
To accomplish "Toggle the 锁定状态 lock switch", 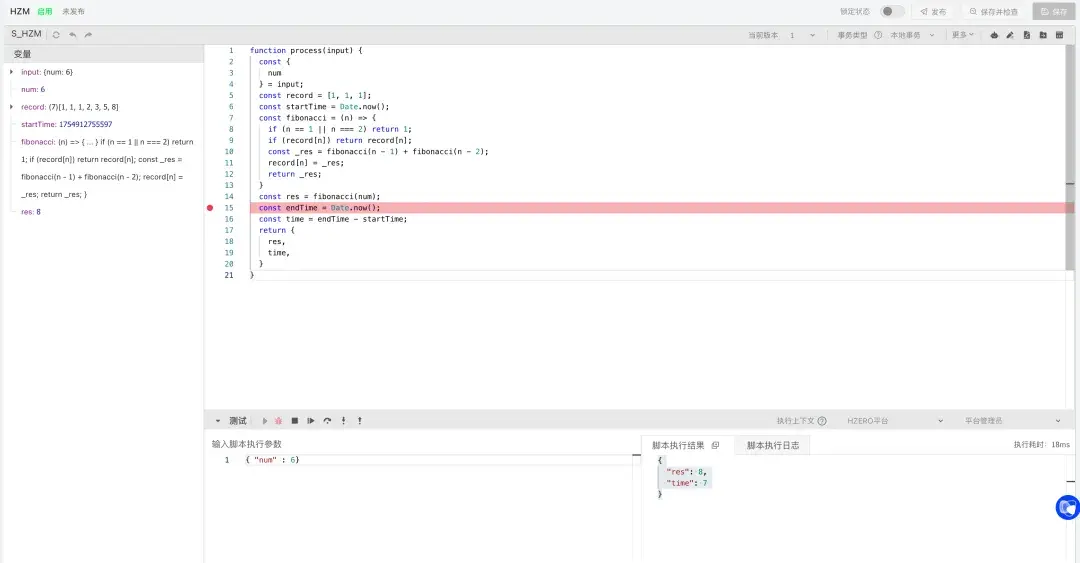I will (892, 12).
